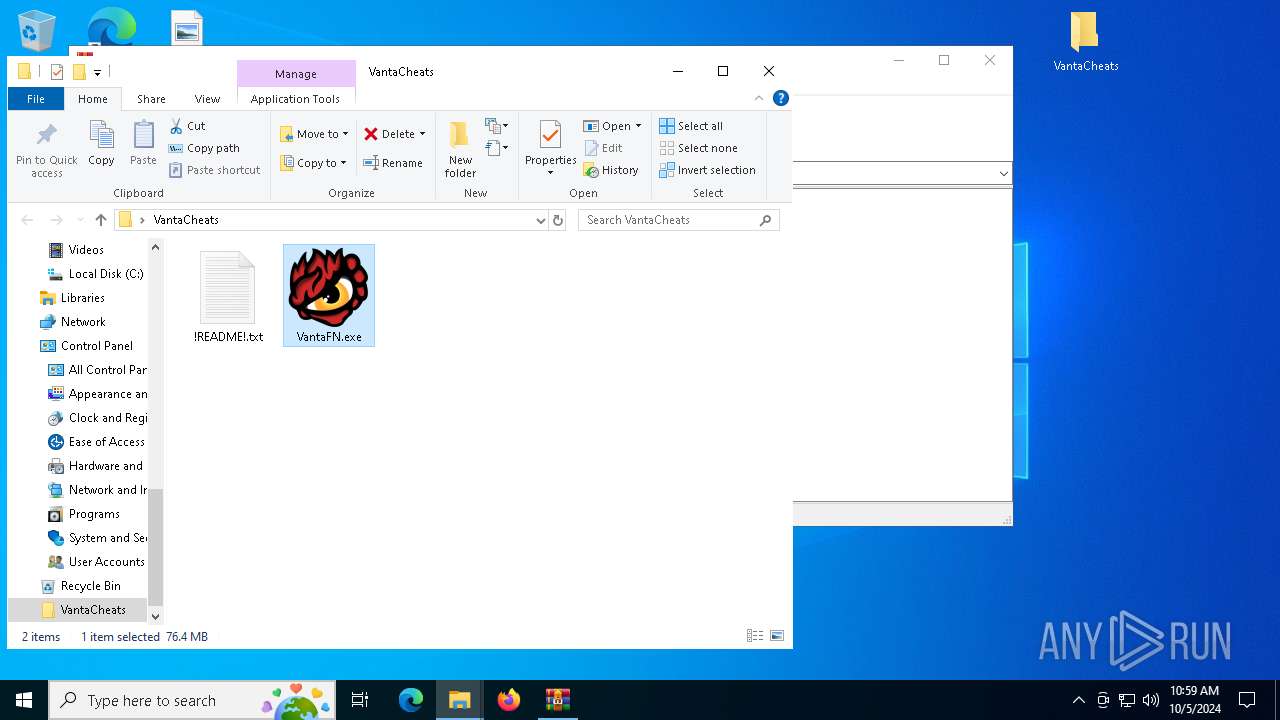The height and width of the screenshot is (720, 1280).
Task: Rename the selected VantaFN.exe file
Action: (x=392, y=163)
